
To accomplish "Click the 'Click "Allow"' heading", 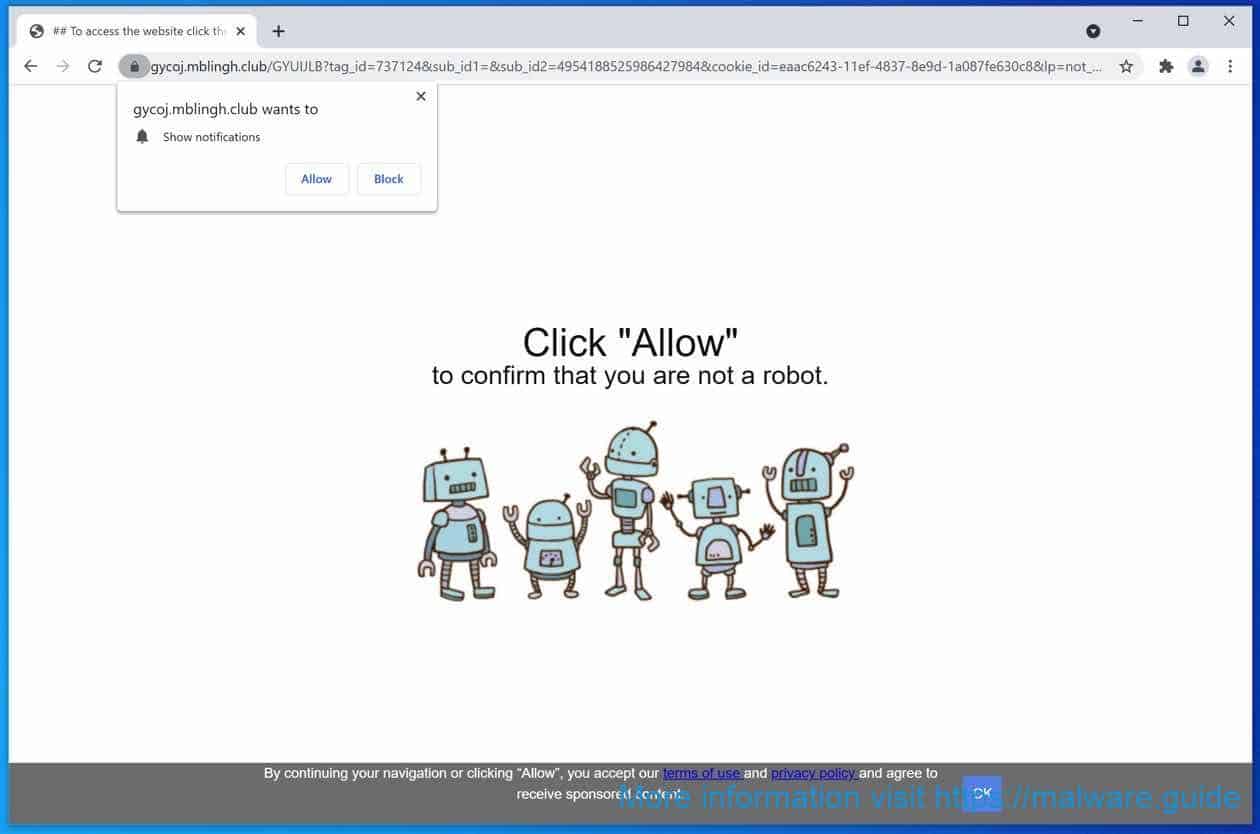I will [630, 343].
